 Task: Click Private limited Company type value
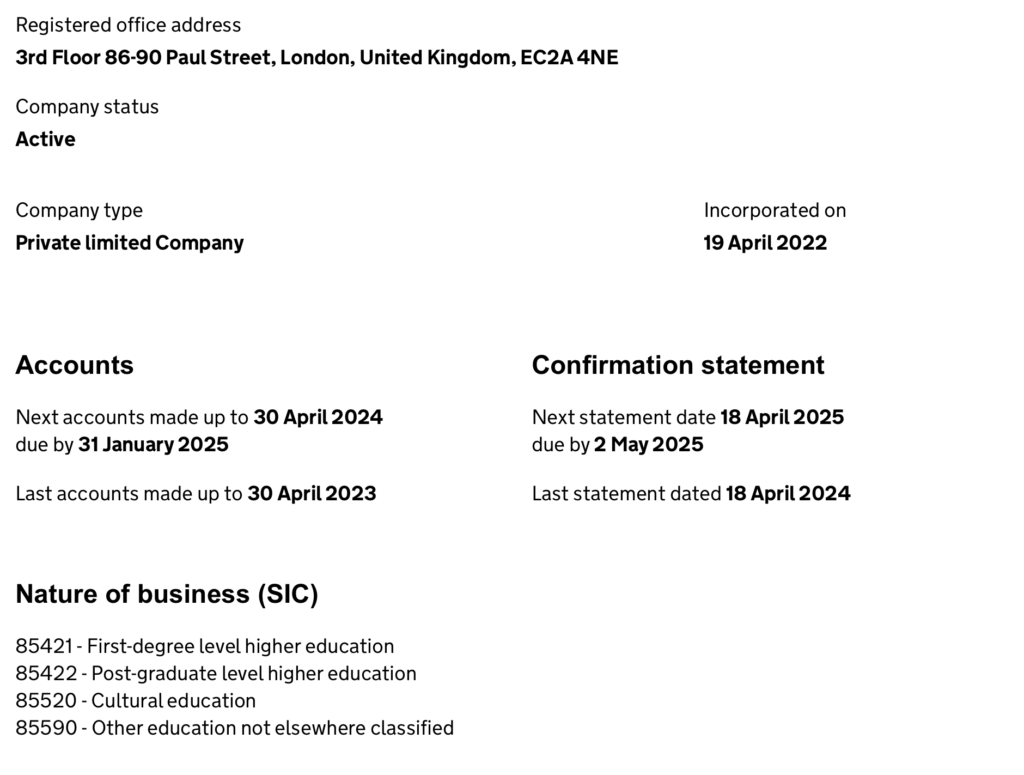click(x=129, y=243)
